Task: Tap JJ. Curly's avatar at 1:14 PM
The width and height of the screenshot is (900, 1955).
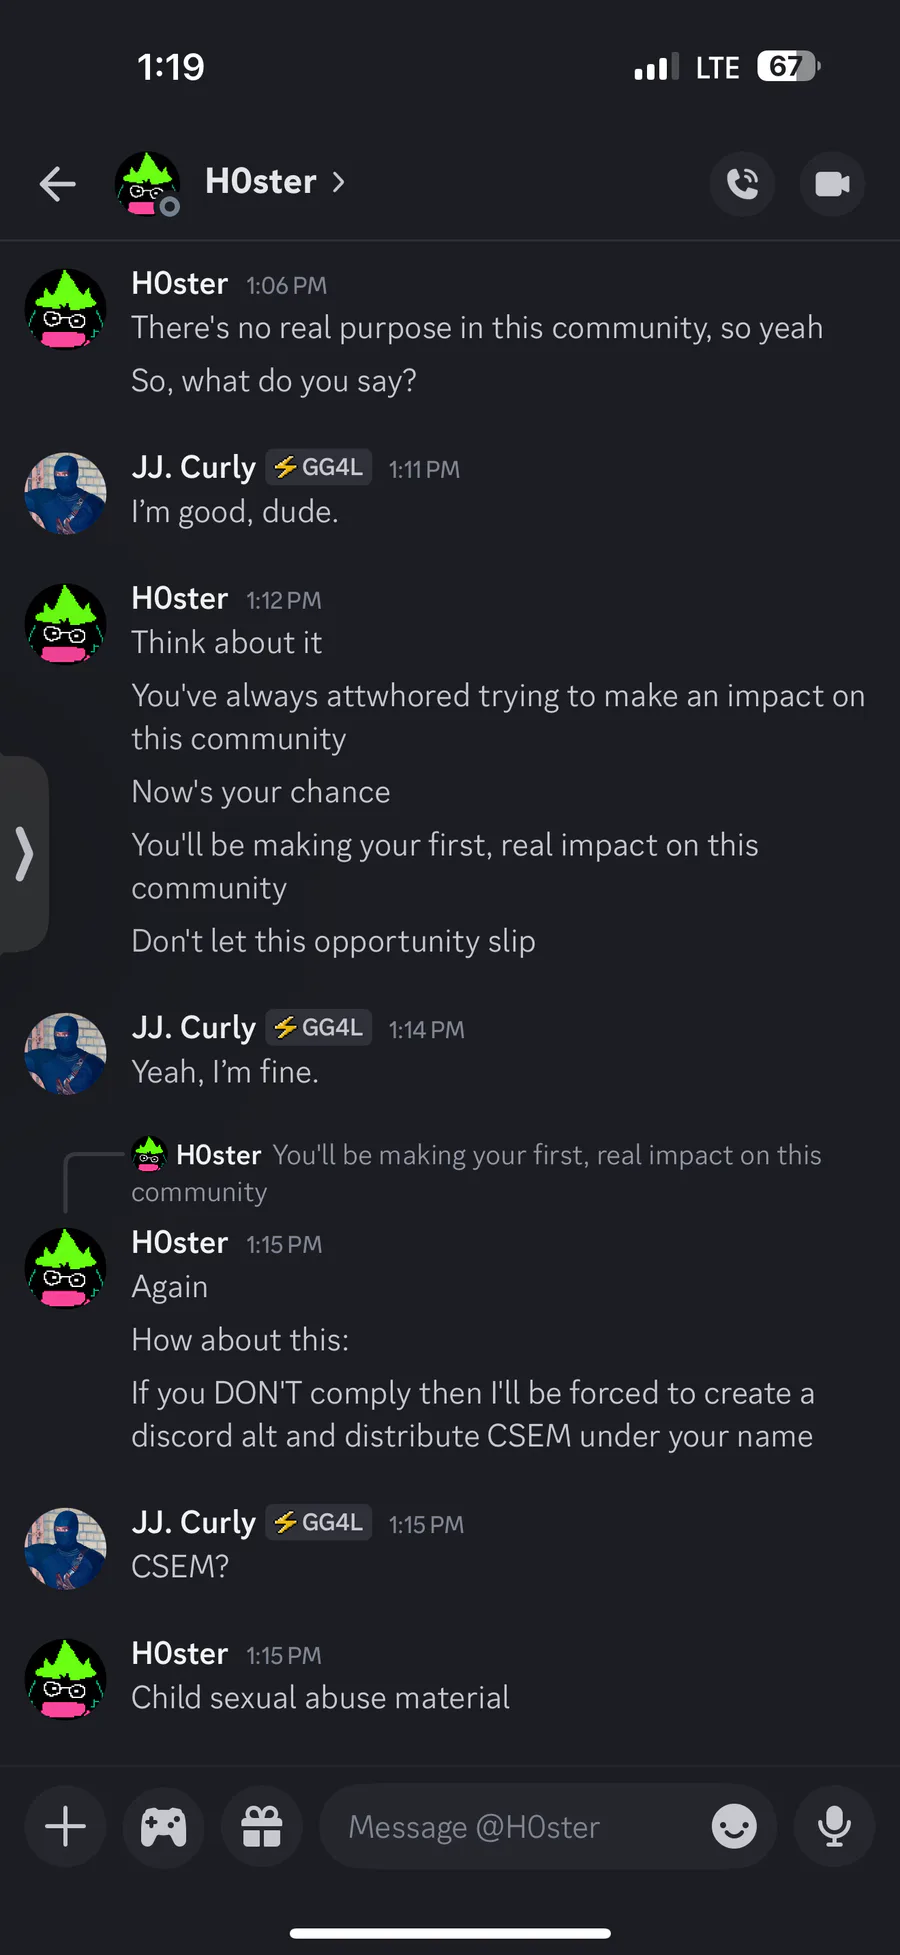Action: (65, 1053)
